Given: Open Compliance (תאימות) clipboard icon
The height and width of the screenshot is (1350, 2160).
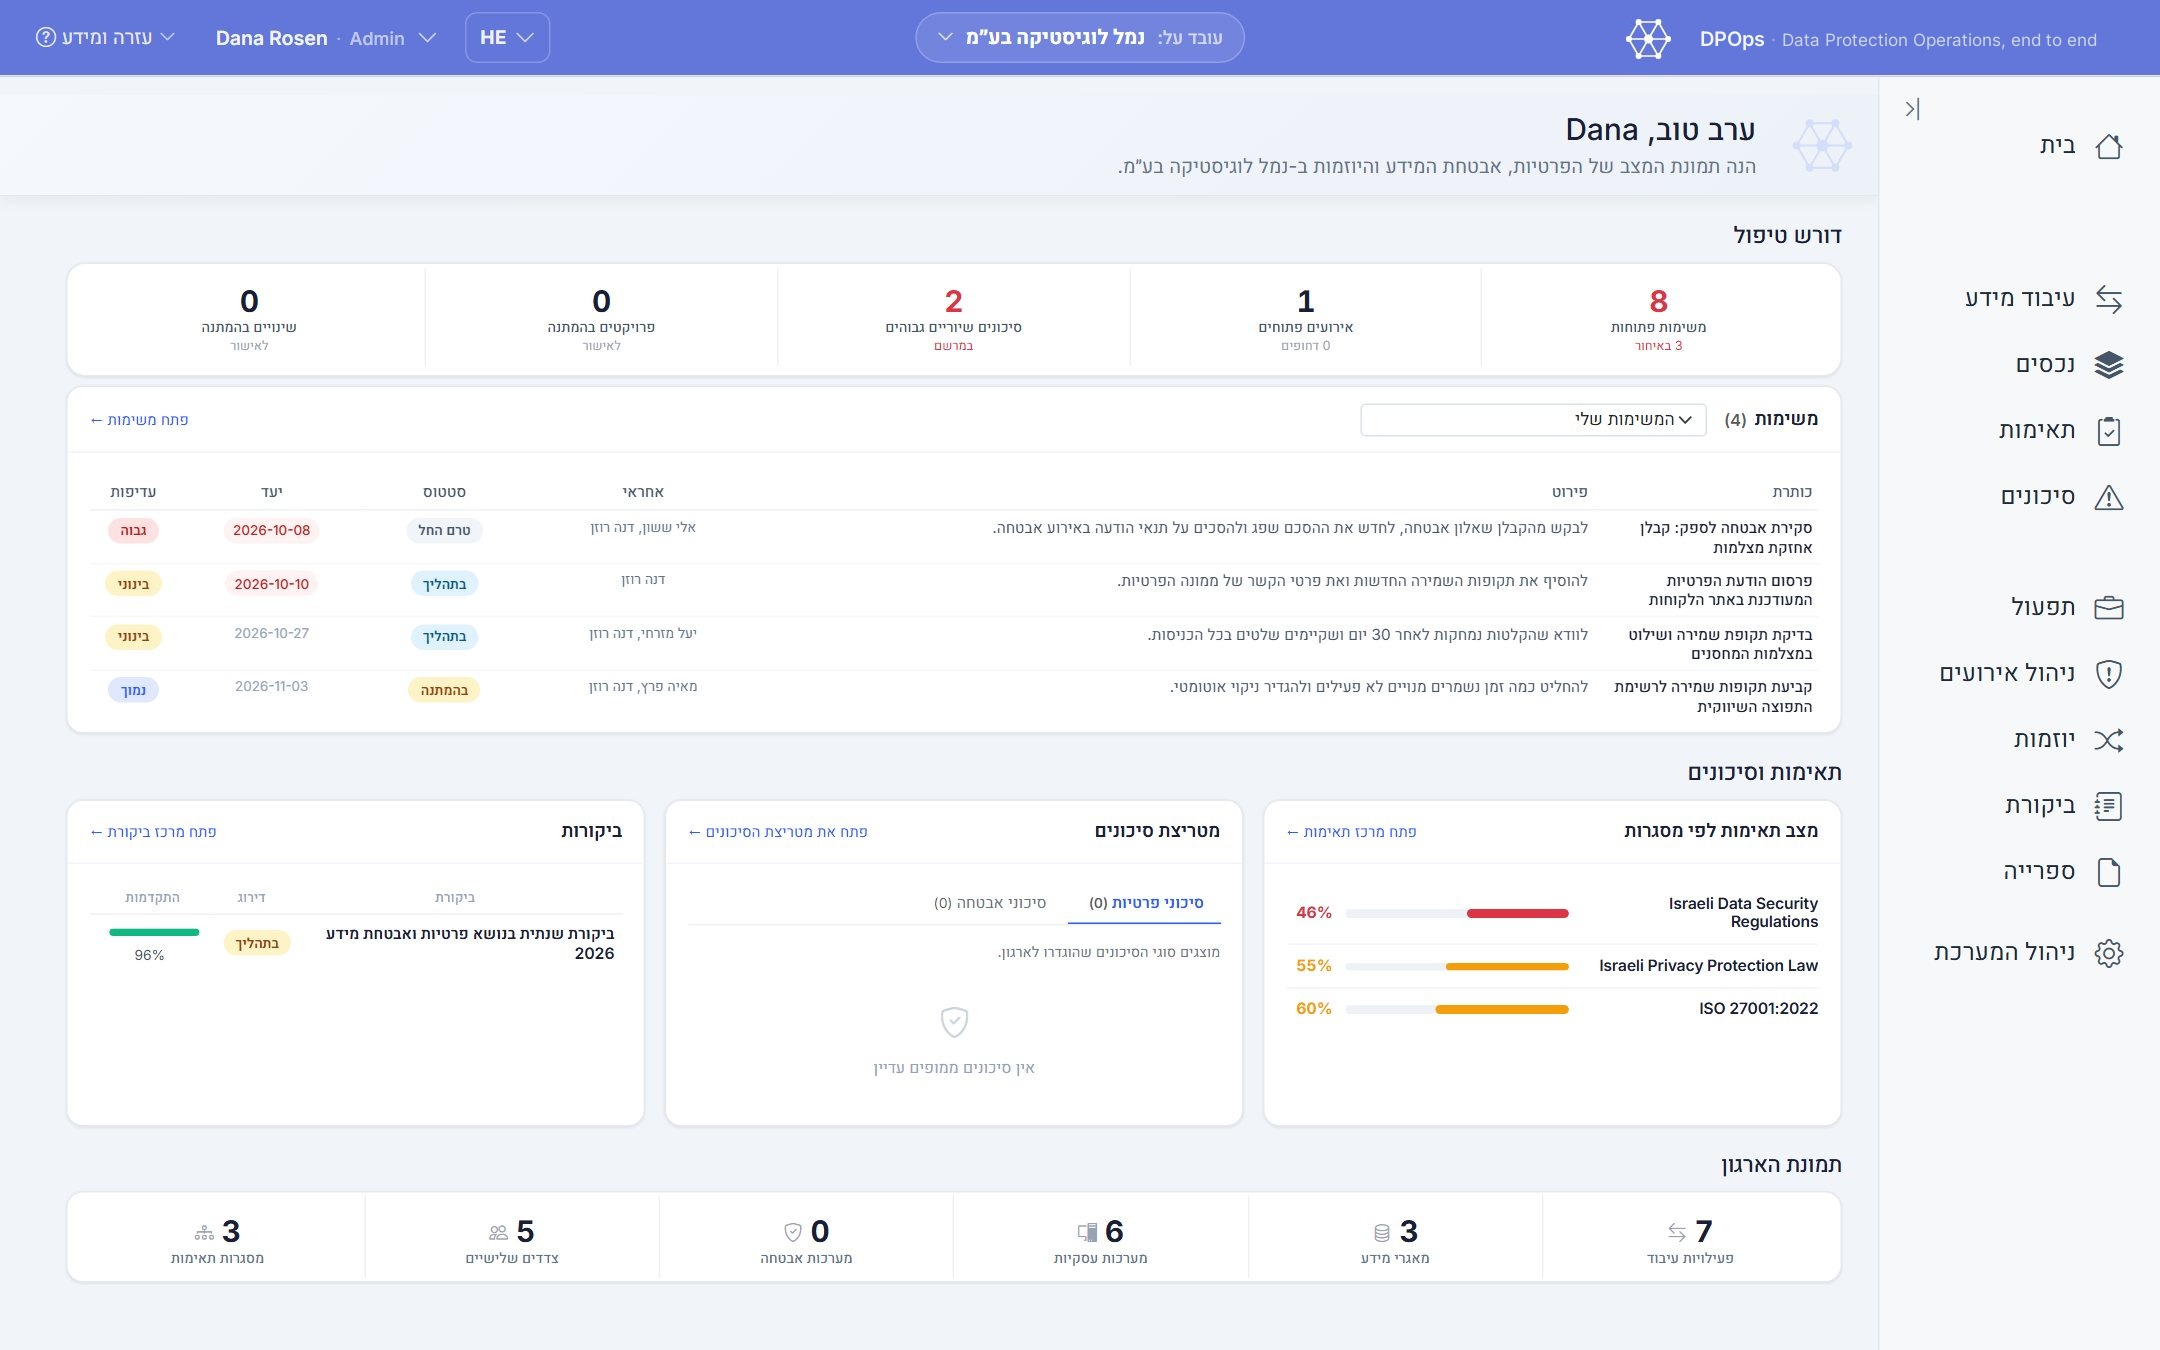Looking at the screenshot, I should point(2109,431).
